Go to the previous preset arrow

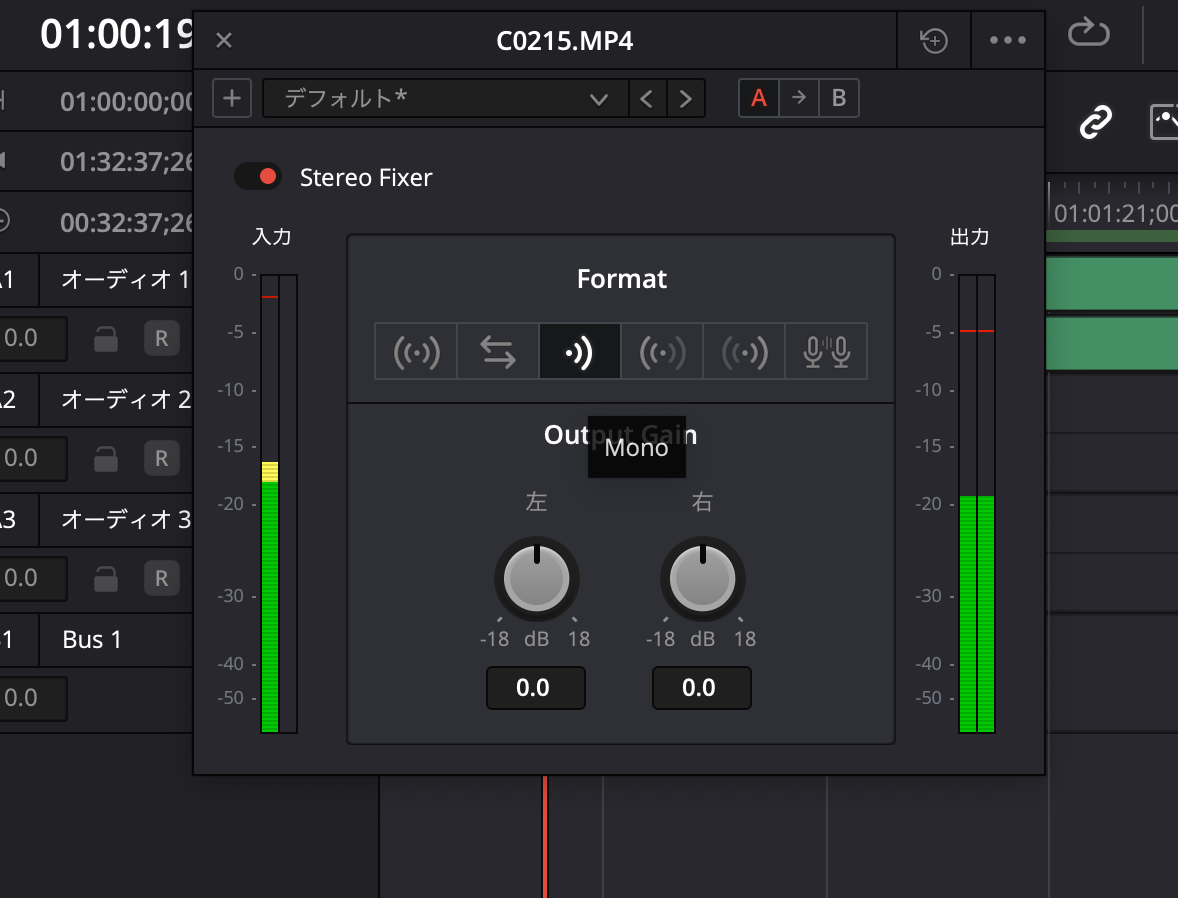pos(648,98)
